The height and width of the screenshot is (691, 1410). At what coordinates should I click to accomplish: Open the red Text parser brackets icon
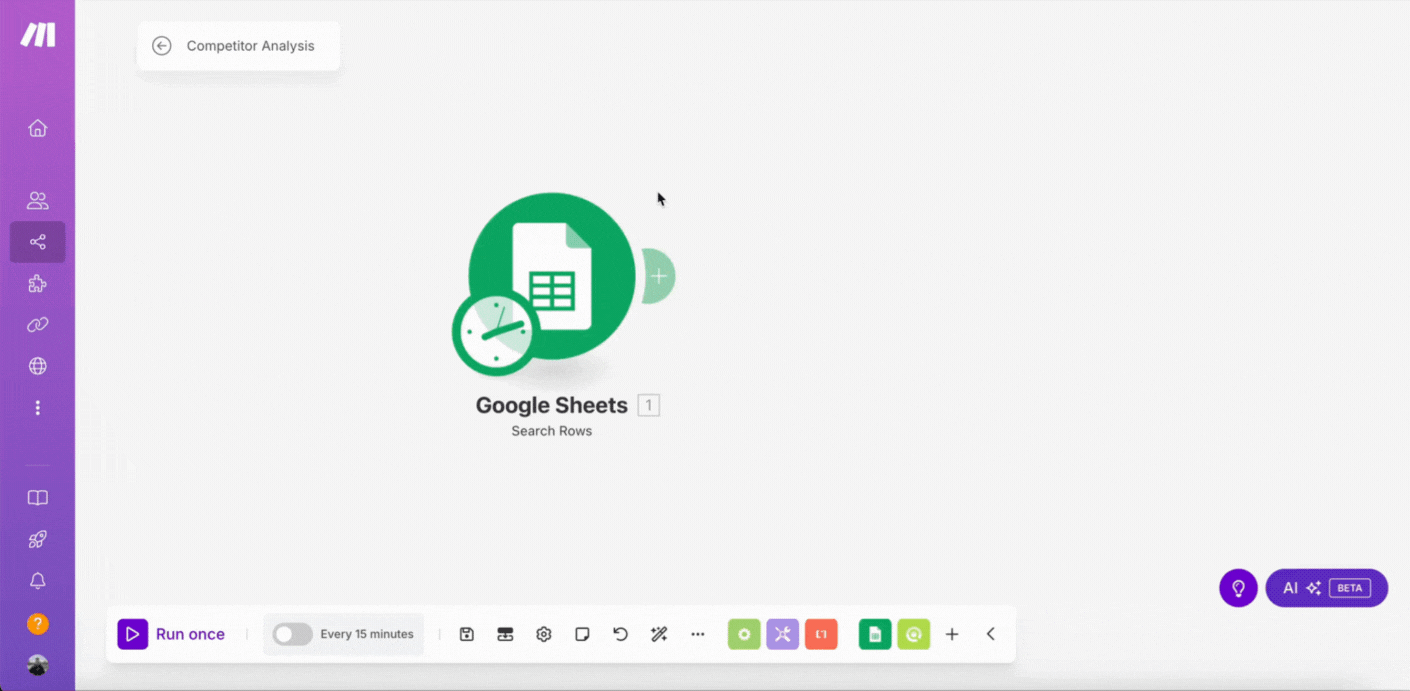tap(821, 634)
